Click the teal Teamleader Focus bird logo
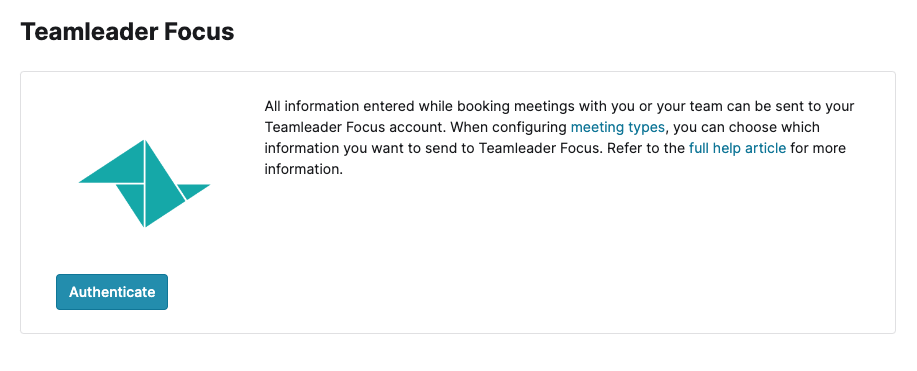This screenshot has width=917, height=371. (x=144, y=183)
